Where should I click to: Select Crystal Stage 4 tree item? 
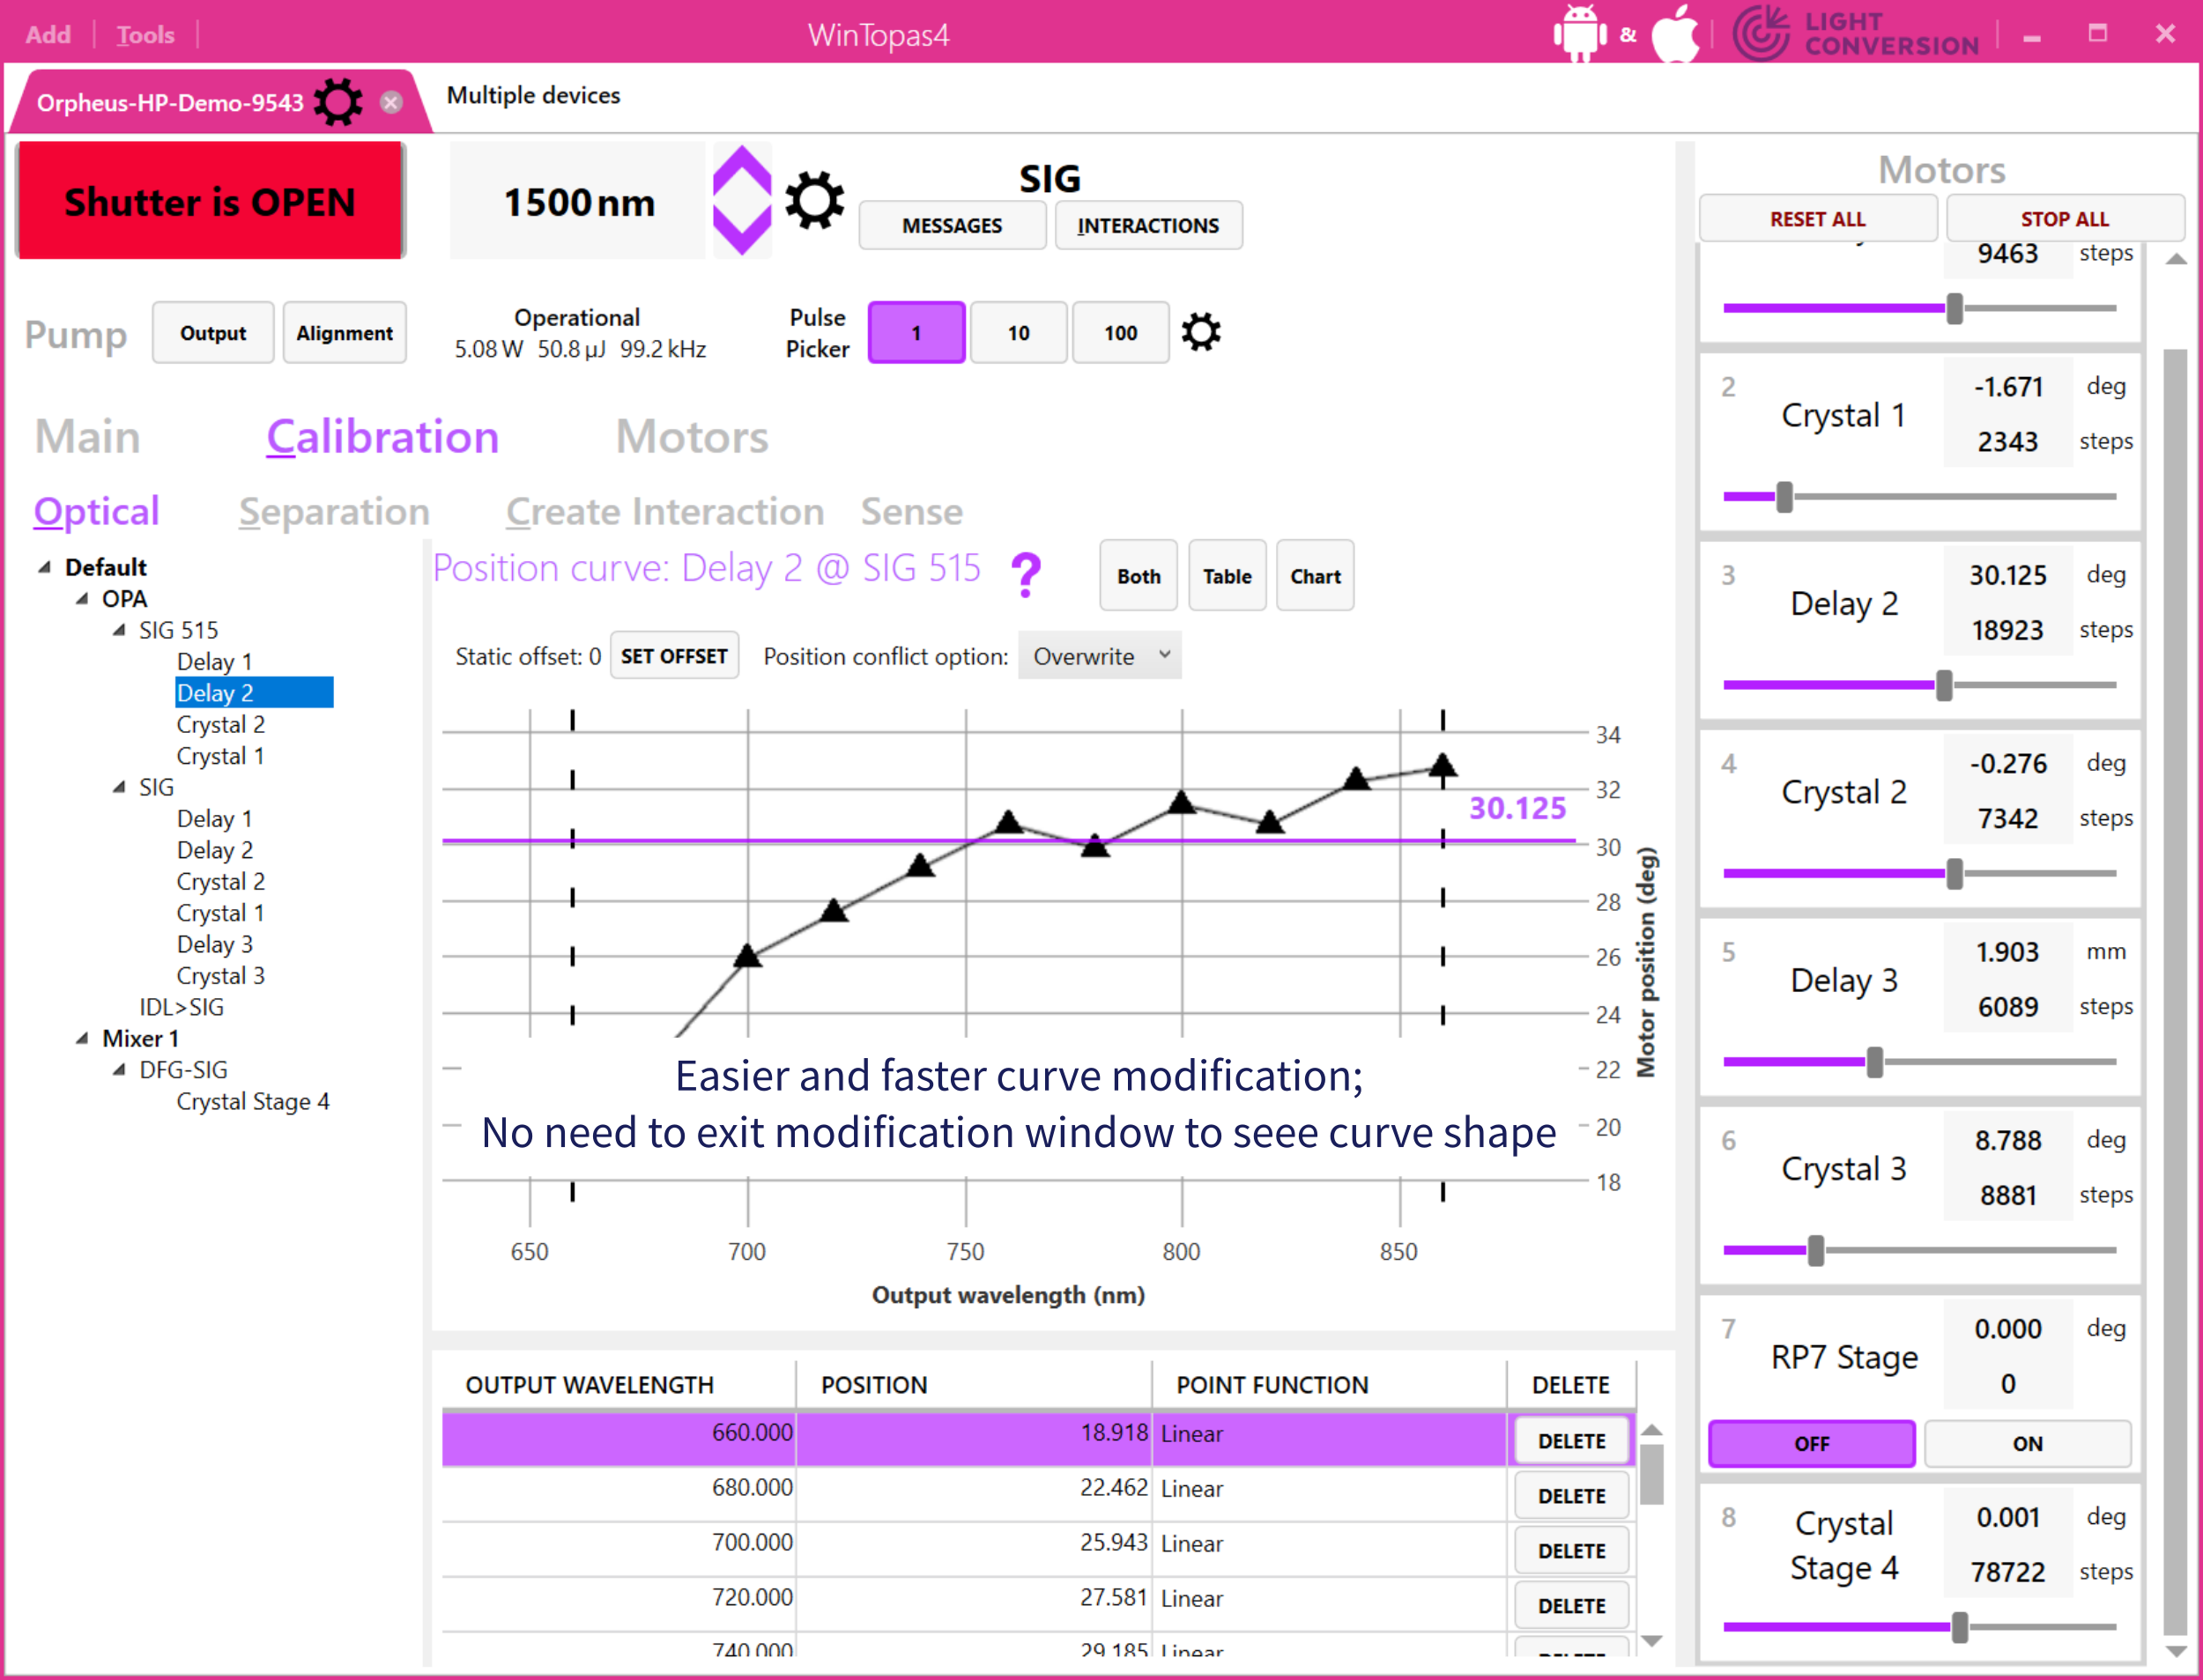(252, 1101)
